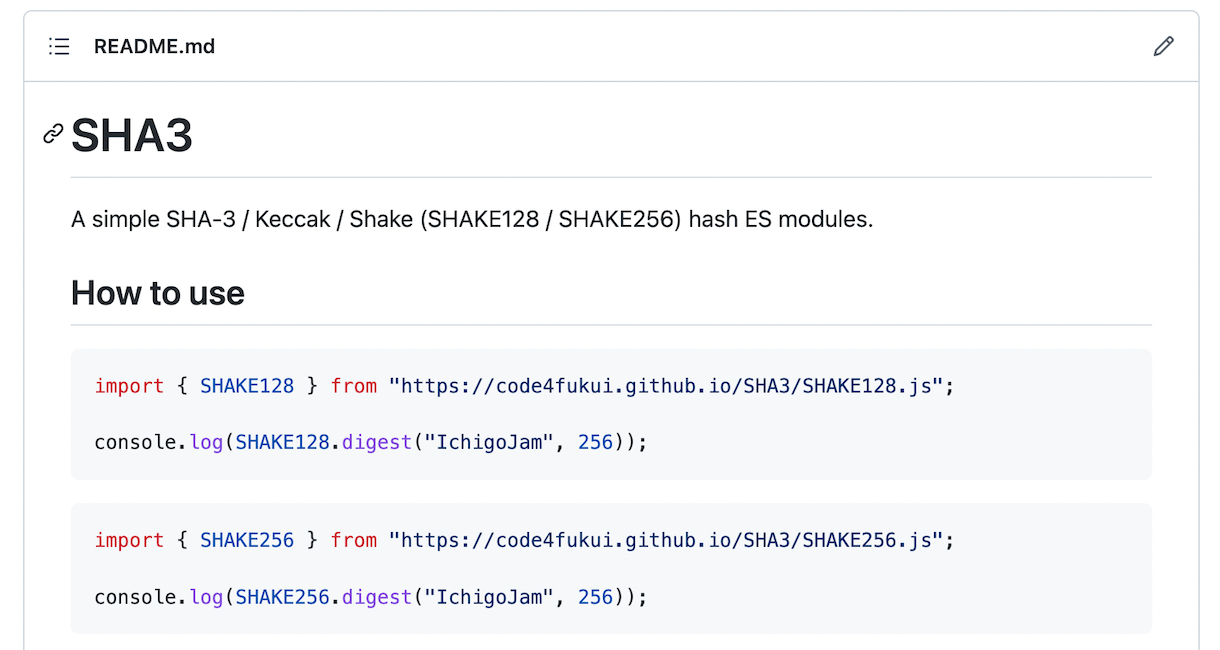Click the SHAKE256.js URL in second snippet
1220x650 pixels.
668,540
